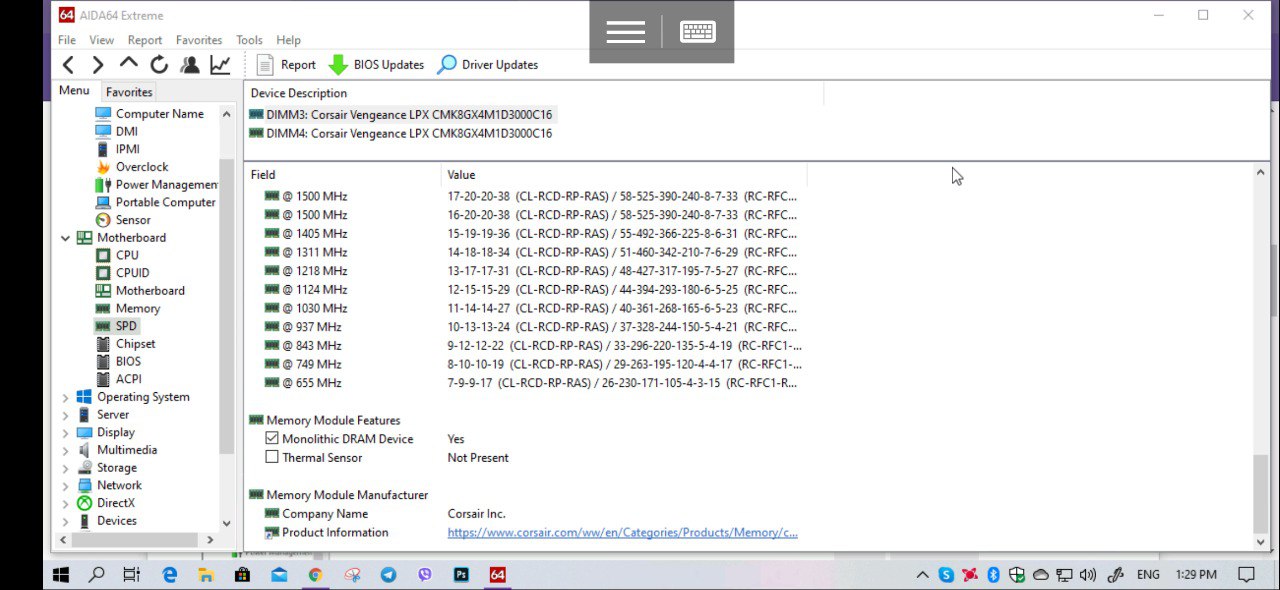Open Windows Start menu
1280x590 pixels.
click(61, 575)
